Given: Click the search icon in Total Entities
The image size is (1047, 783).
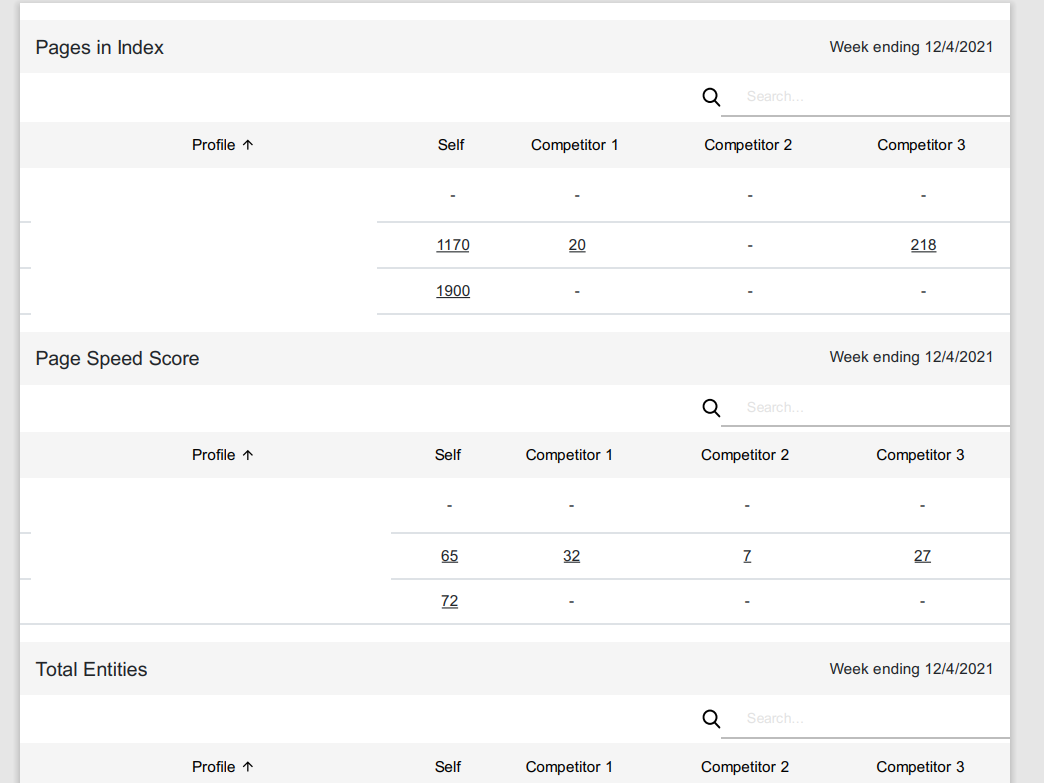Looking at the screenshot, I should coord(711,719).
